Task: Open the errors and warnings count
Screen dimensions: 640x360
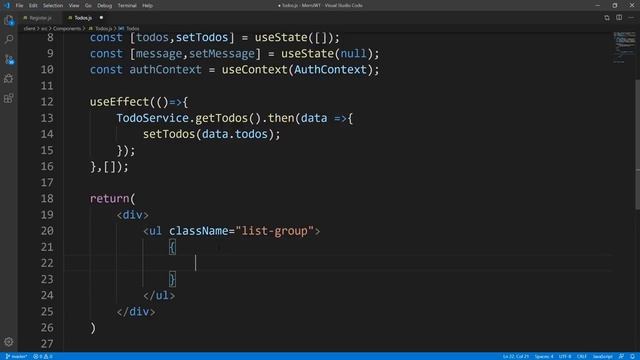Action: (43, 356)
